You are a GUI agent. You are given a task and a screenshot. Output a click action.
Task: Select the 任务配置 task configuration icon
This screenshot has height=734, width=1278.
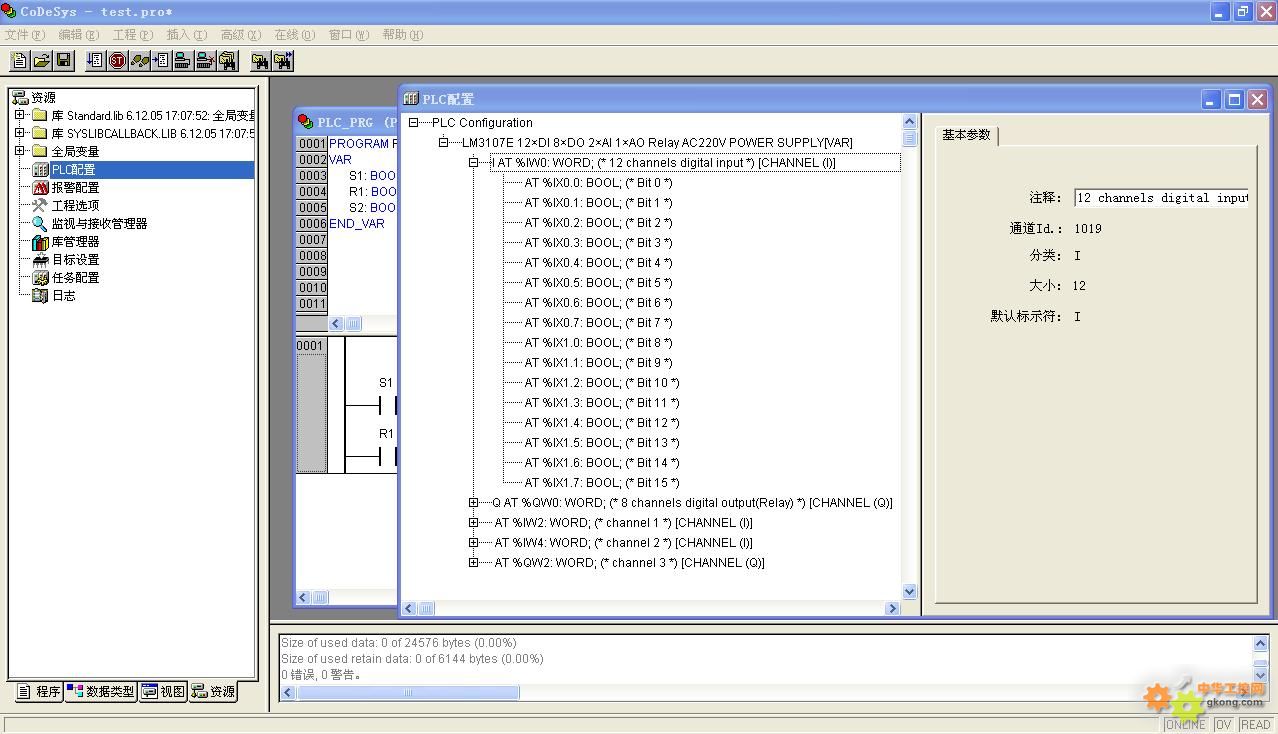click(41, 278)
